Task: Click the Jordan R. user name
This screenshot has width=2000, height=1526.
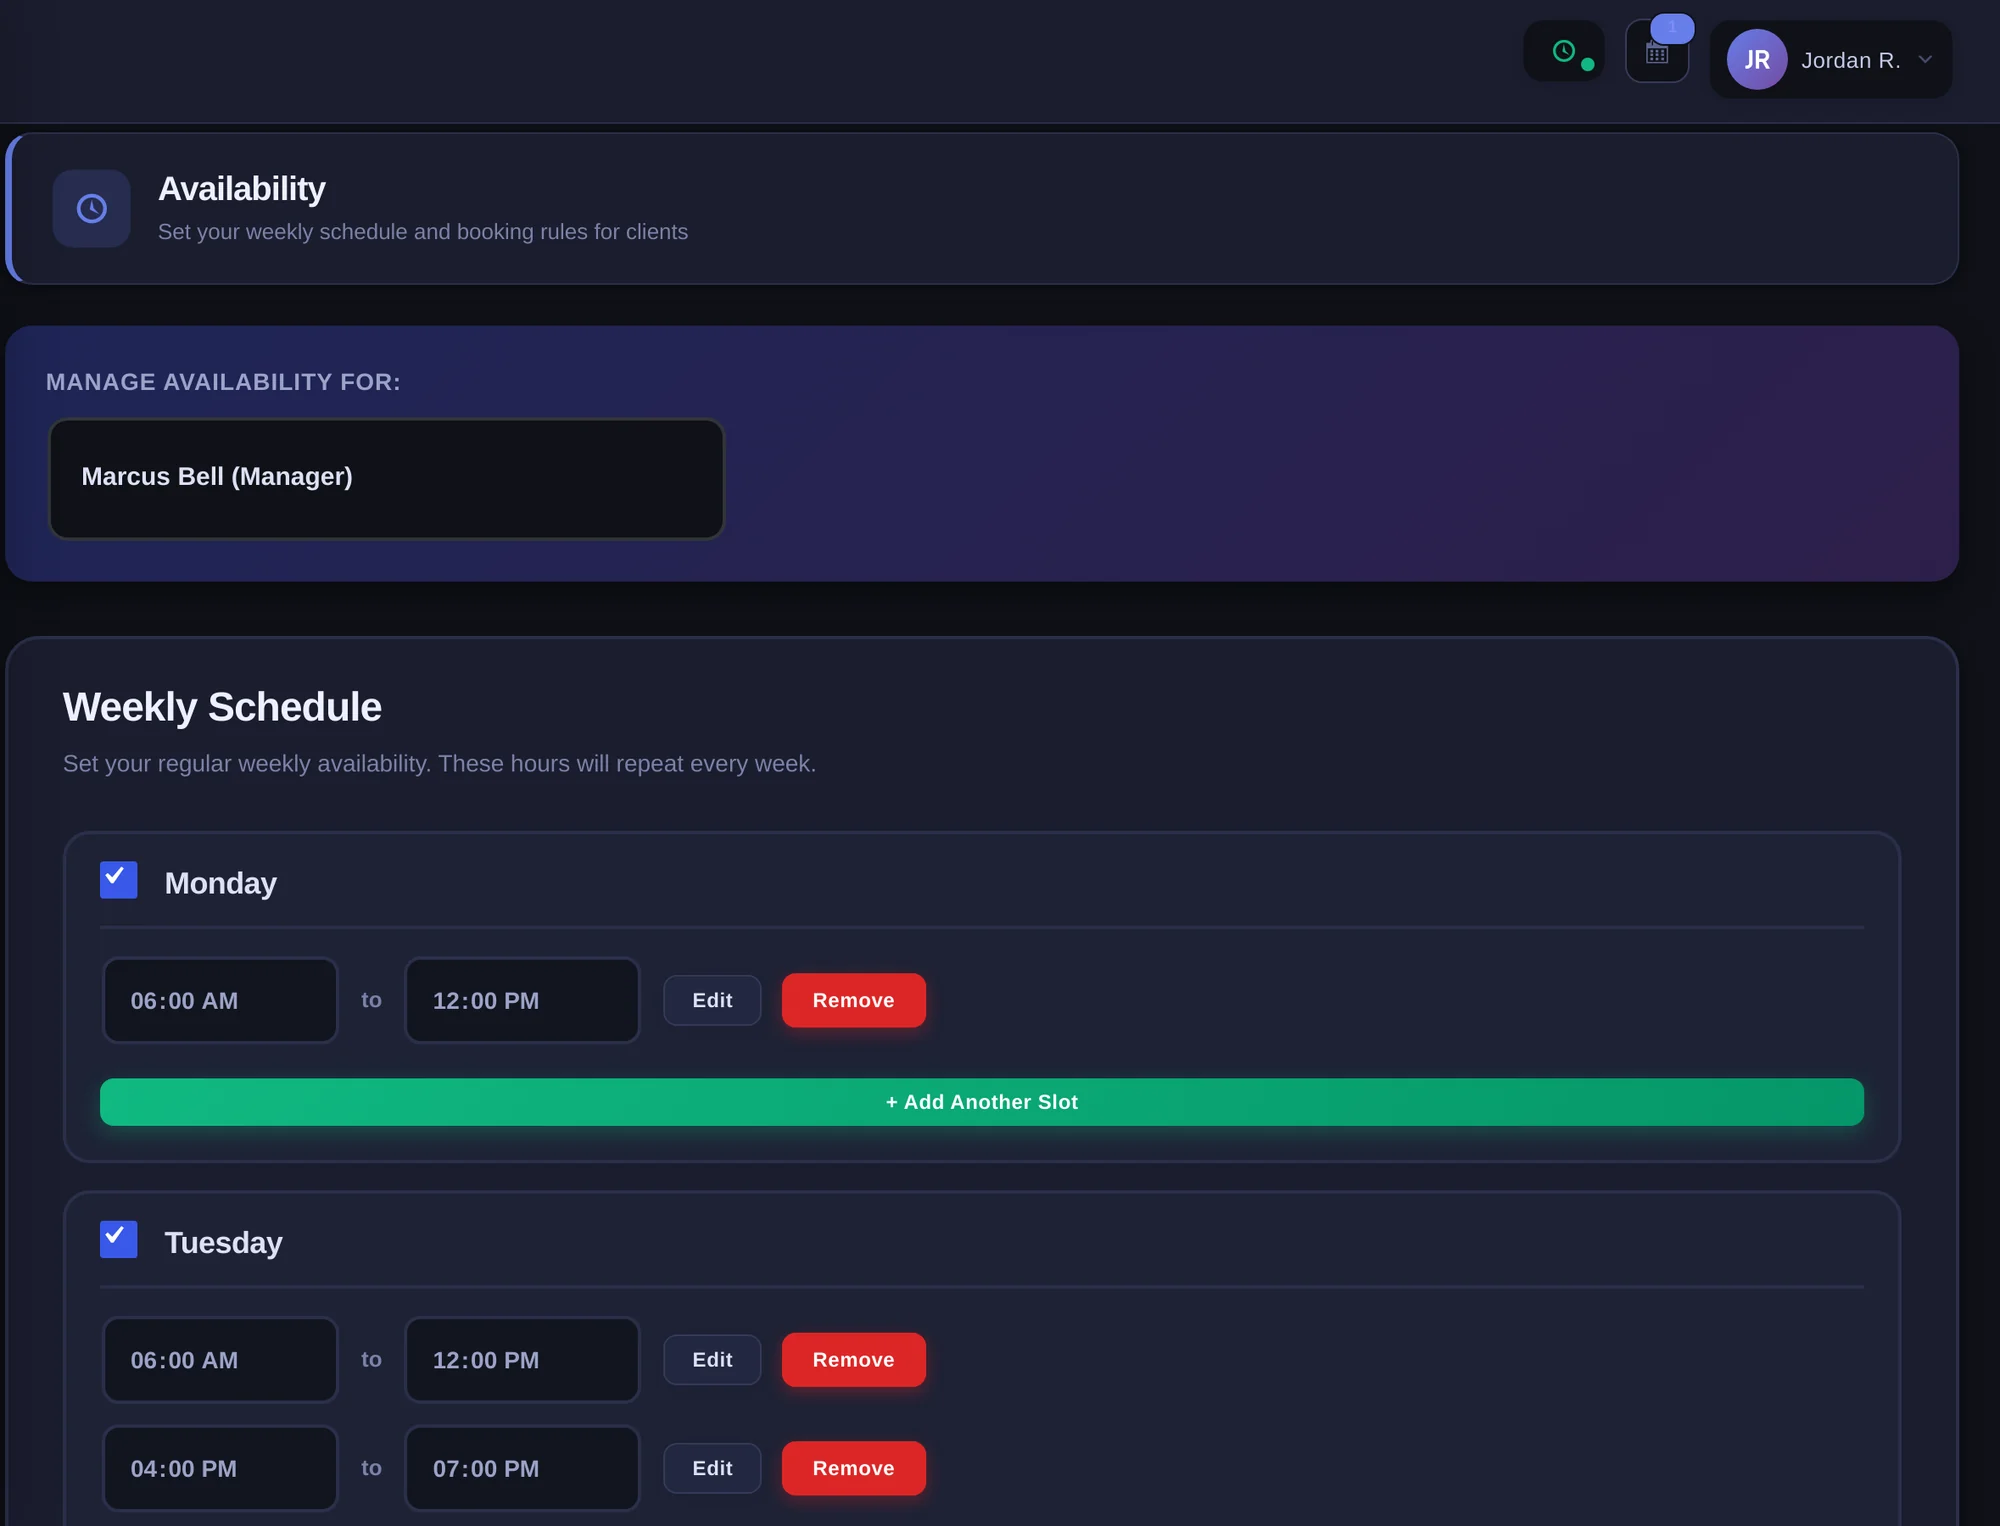Action: point(1851,60)
